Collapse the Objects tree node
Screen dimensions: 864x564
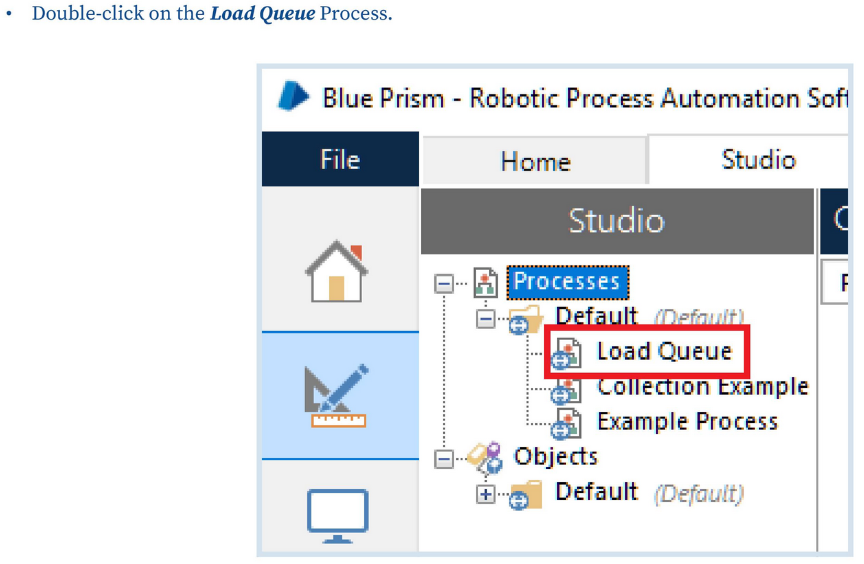pyautogui.click(x=444, y=459)
